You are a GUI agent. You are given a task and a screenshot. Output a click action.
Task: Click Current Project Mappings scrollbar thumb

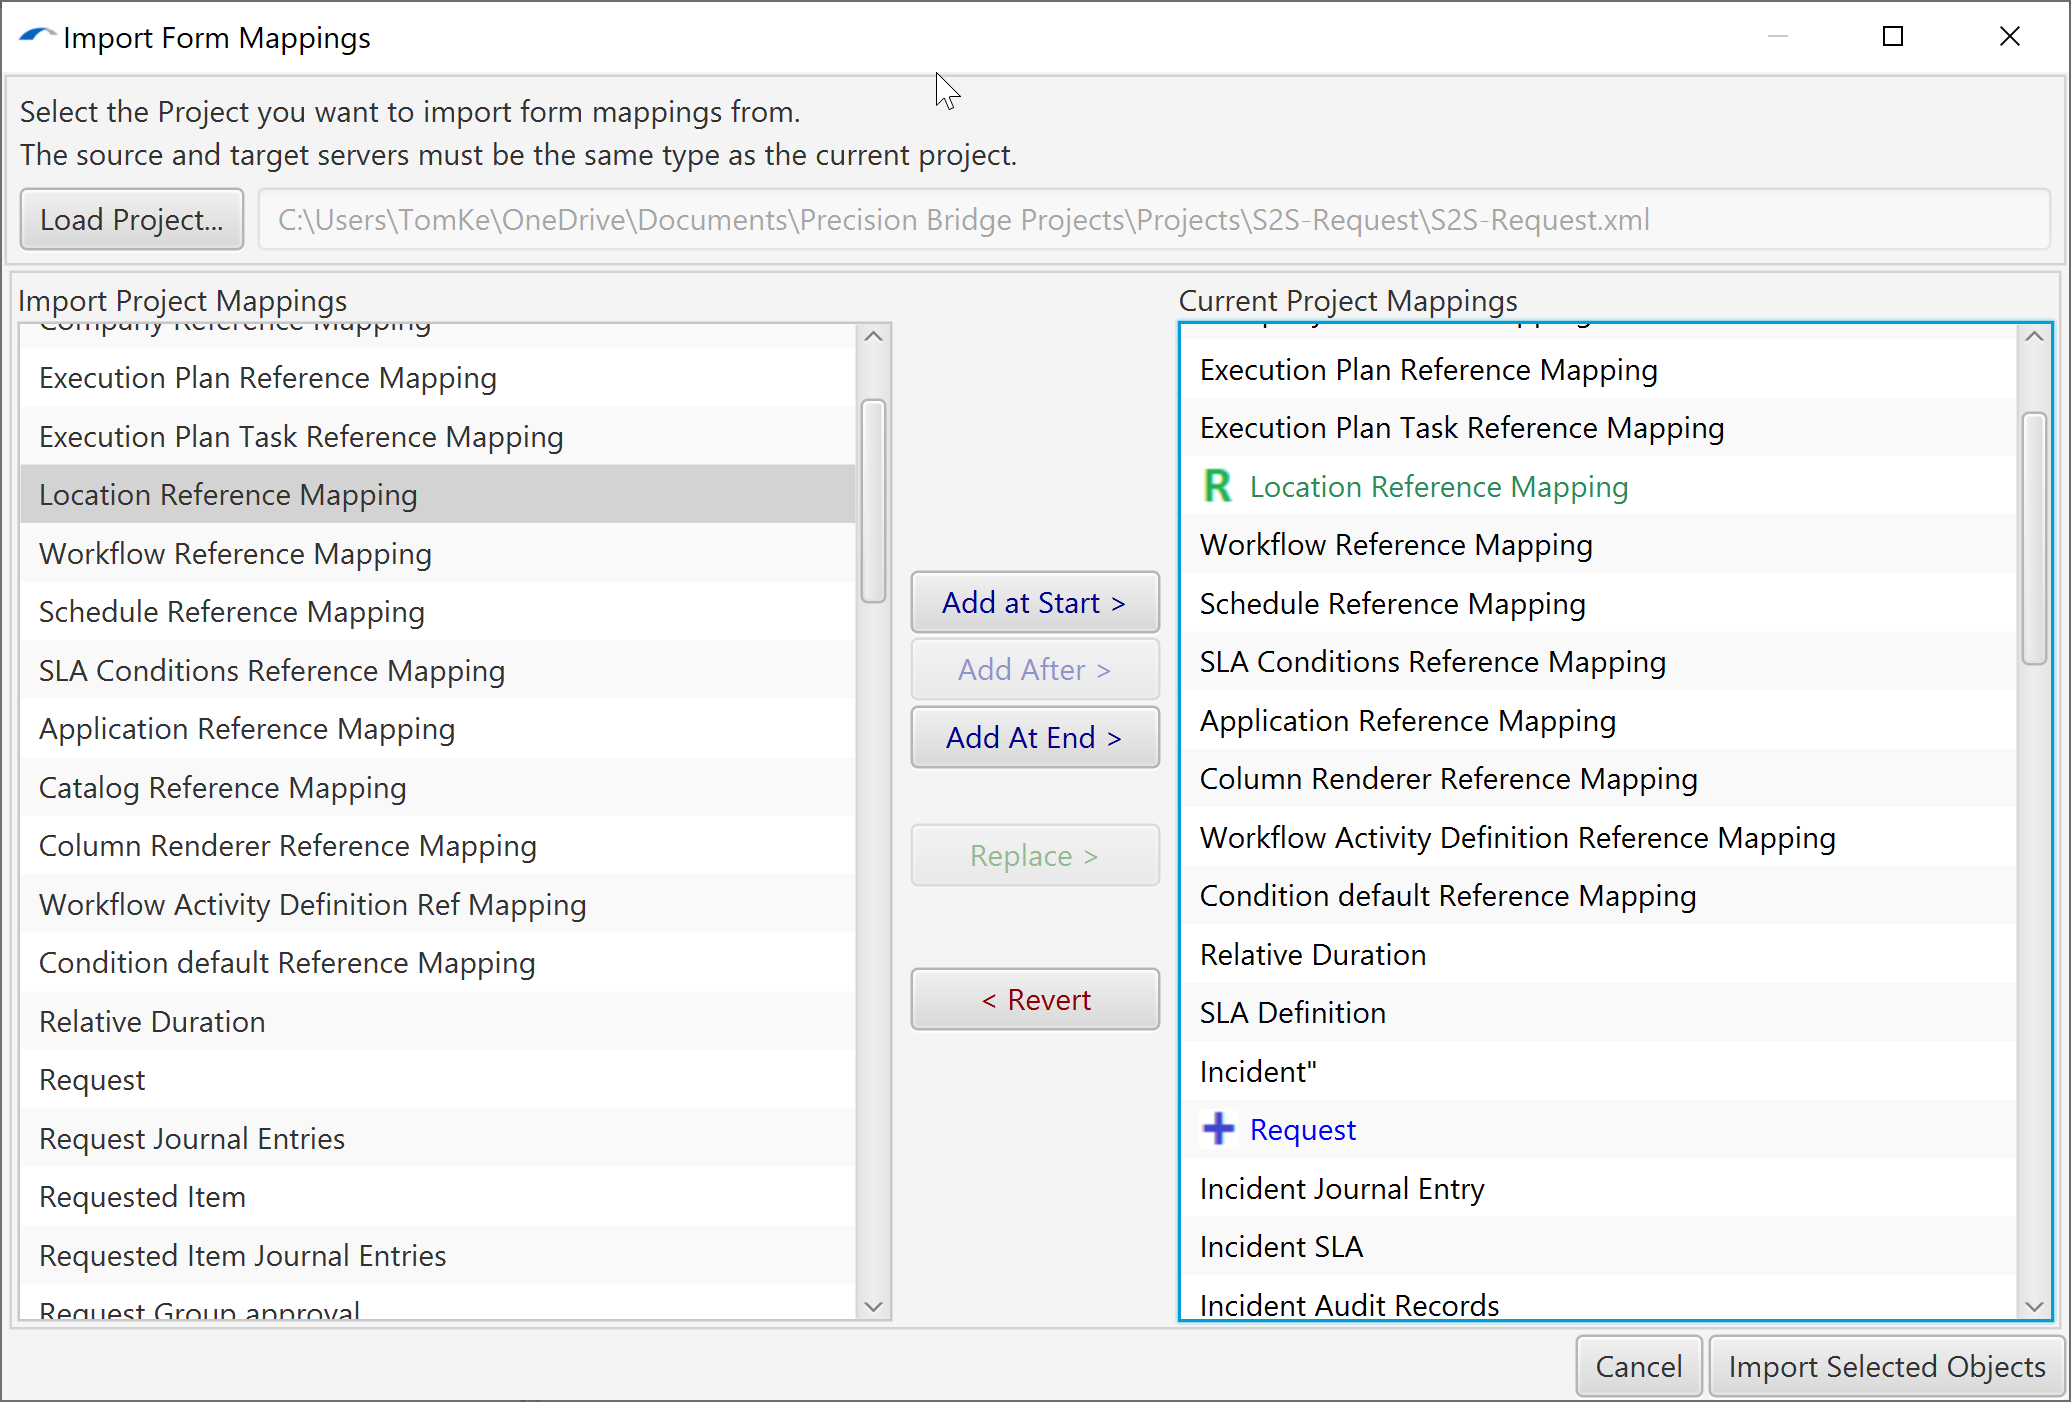click(x=2034, y=538)
